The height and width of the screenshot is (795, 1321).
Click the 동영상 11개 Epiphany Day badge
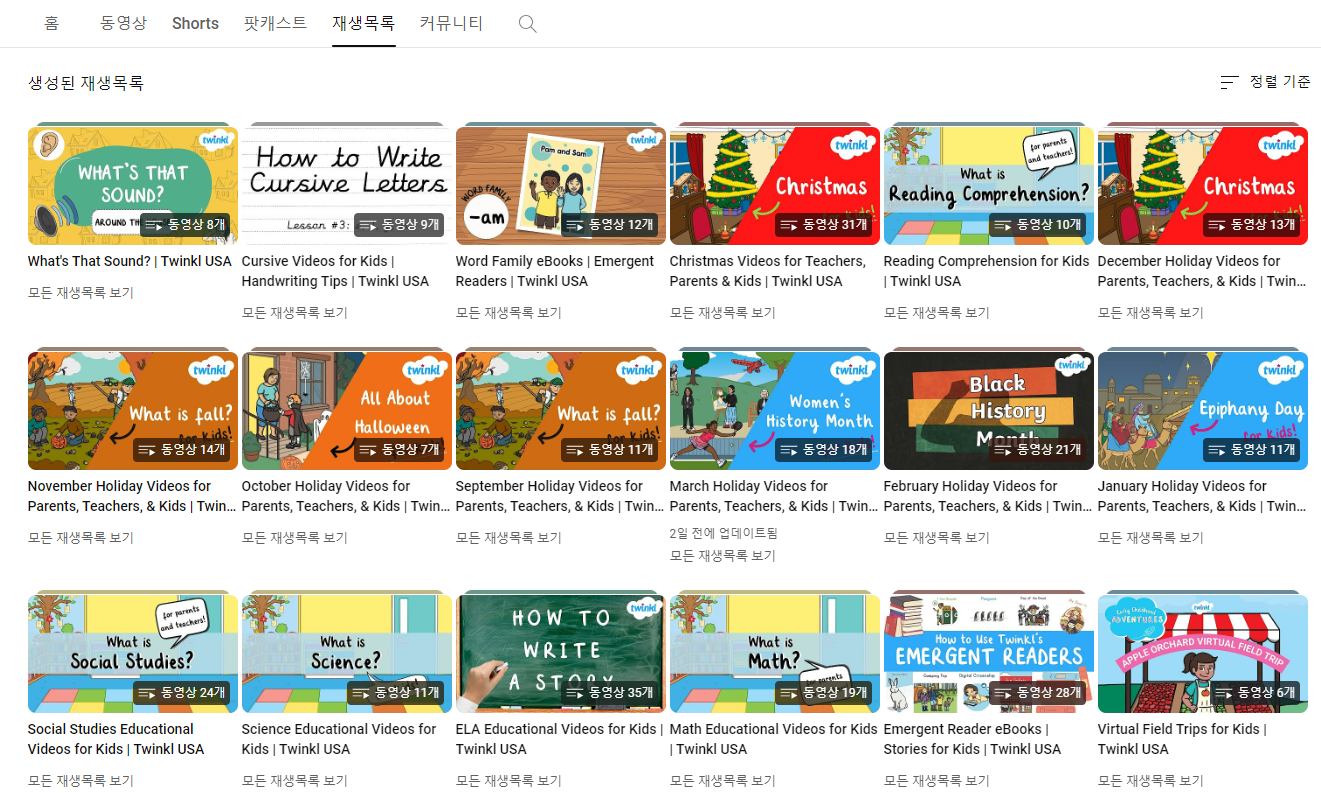(1252, 450)
